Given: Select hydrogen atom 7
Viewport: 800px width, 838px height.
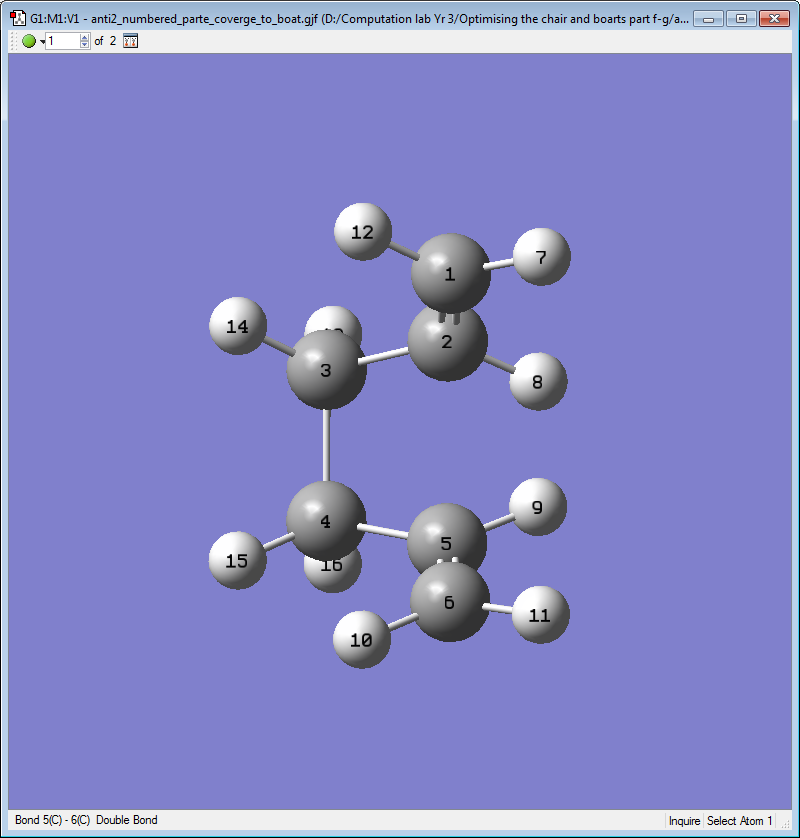Looking at the screenshot, I should click(x=541, y=257).
